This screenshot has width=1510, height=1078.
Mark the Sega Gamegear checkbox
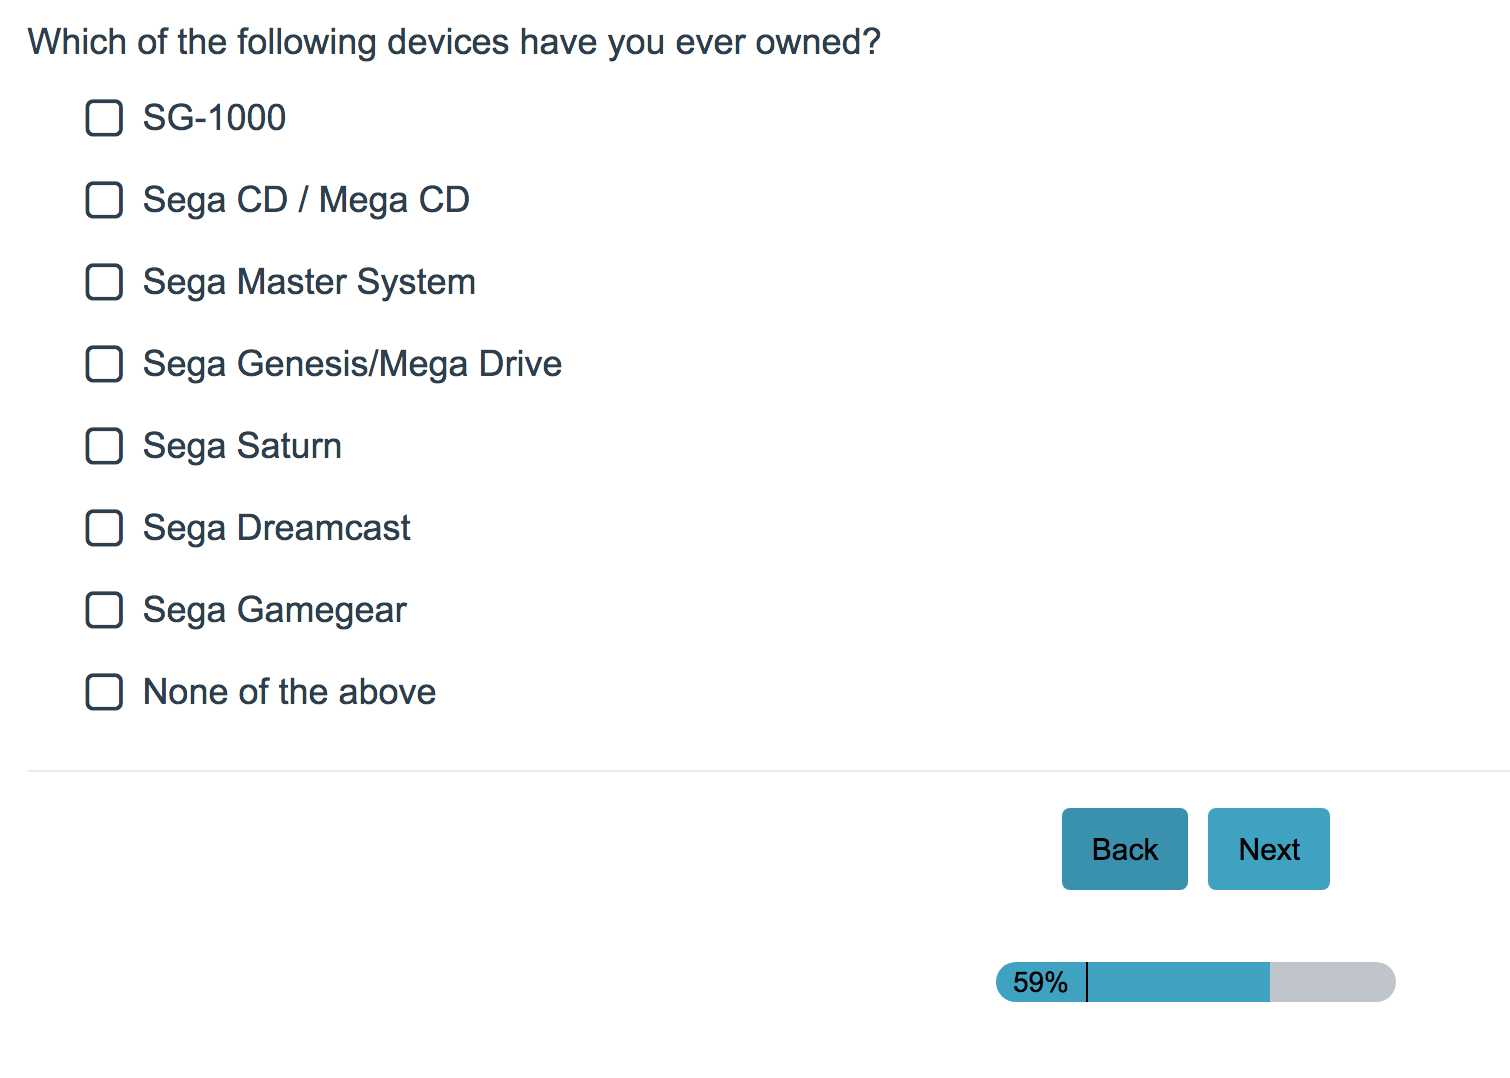coord(104,610)
